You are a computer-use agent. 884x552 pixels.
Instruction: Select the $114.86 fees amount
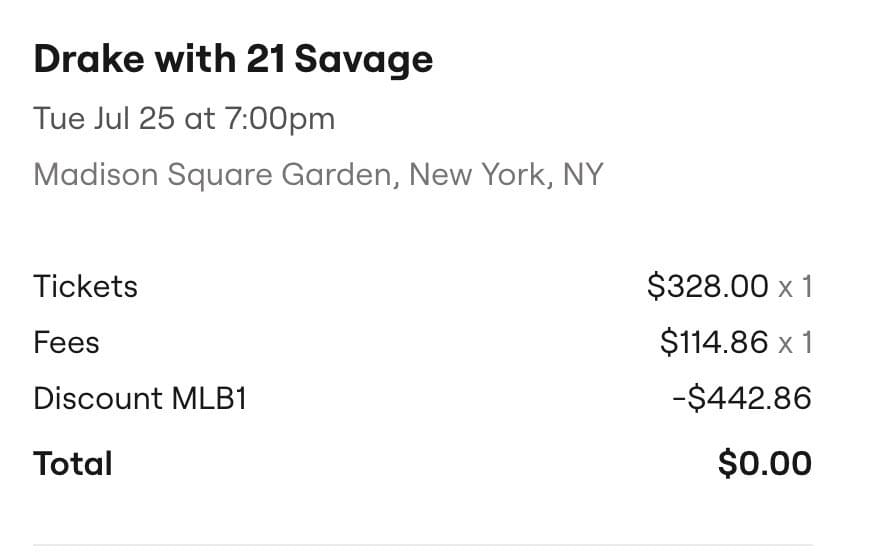pos(714,343)
